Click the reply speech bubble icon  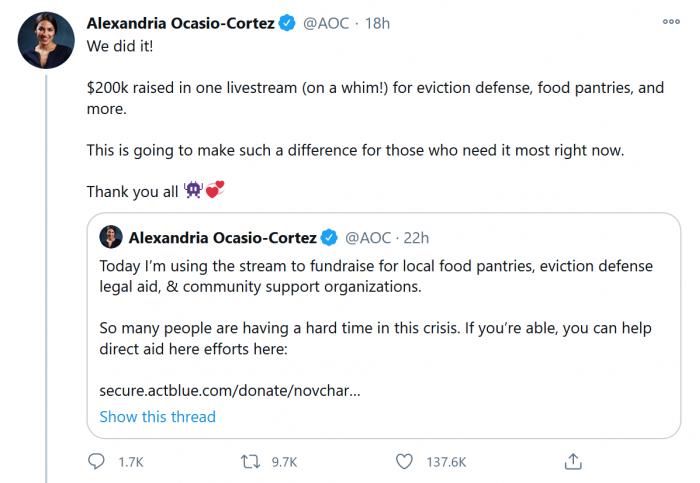[x=97, y=461]
